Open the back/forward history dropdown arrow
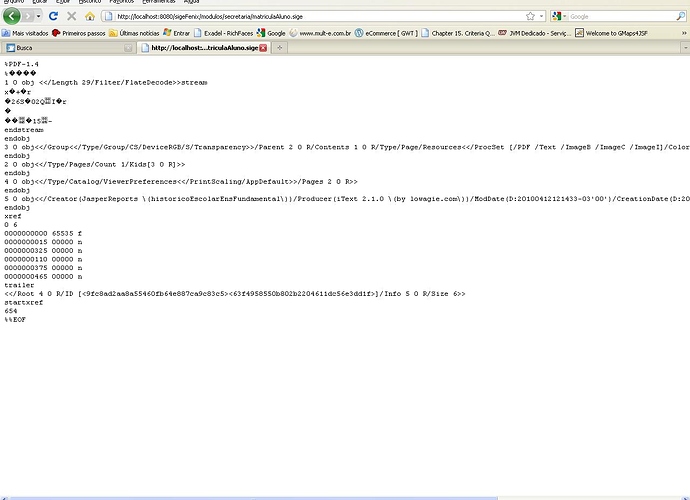The image size is (690, 500). click(38, 16)
